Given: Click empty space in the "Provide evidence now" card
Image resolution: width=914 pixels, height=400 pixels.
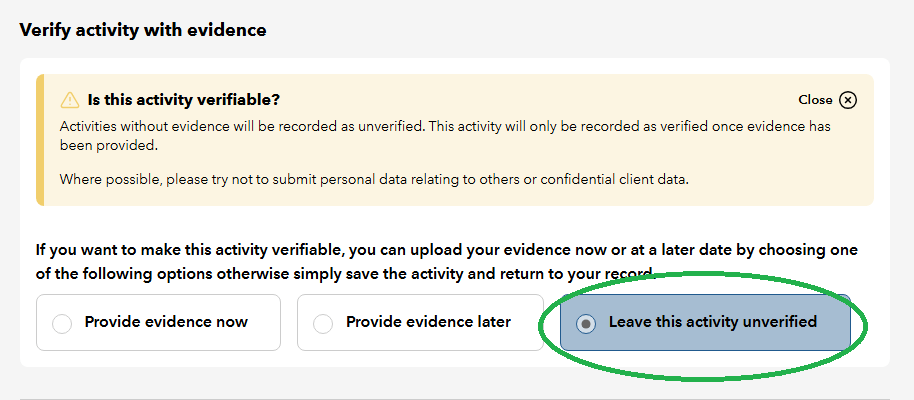Looking at the screenshot, I should pos(264,338).
